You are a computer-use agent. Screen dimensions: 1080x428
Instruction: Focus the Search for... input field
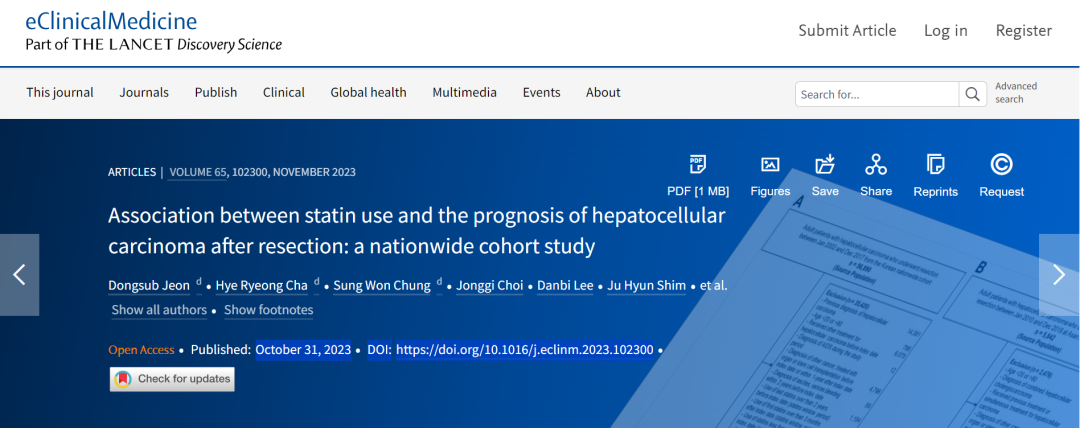click(877, 94)
